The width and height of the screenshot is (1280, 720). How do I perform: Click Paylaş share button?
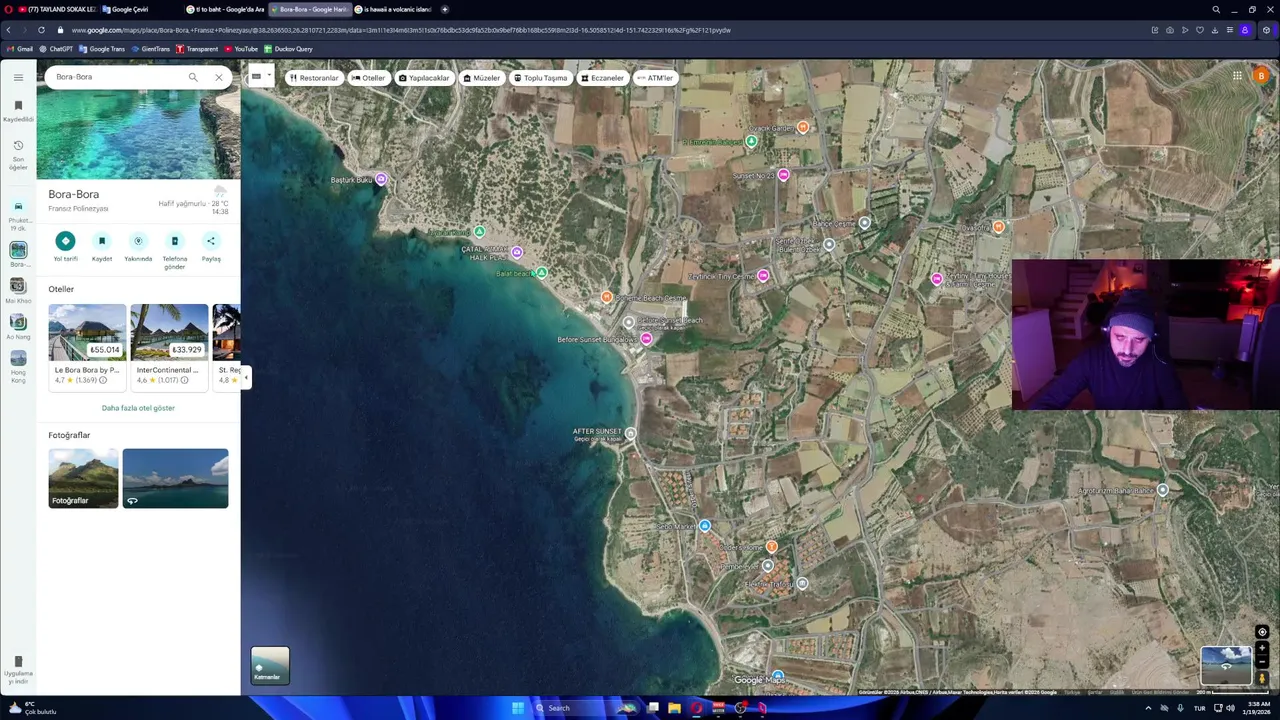[x=211, y=247]
